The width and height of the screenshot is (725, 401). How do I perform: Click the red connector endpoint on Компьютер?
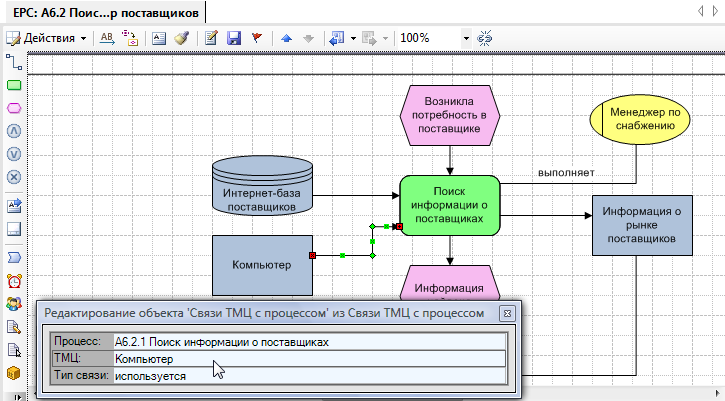click(313, 255)
